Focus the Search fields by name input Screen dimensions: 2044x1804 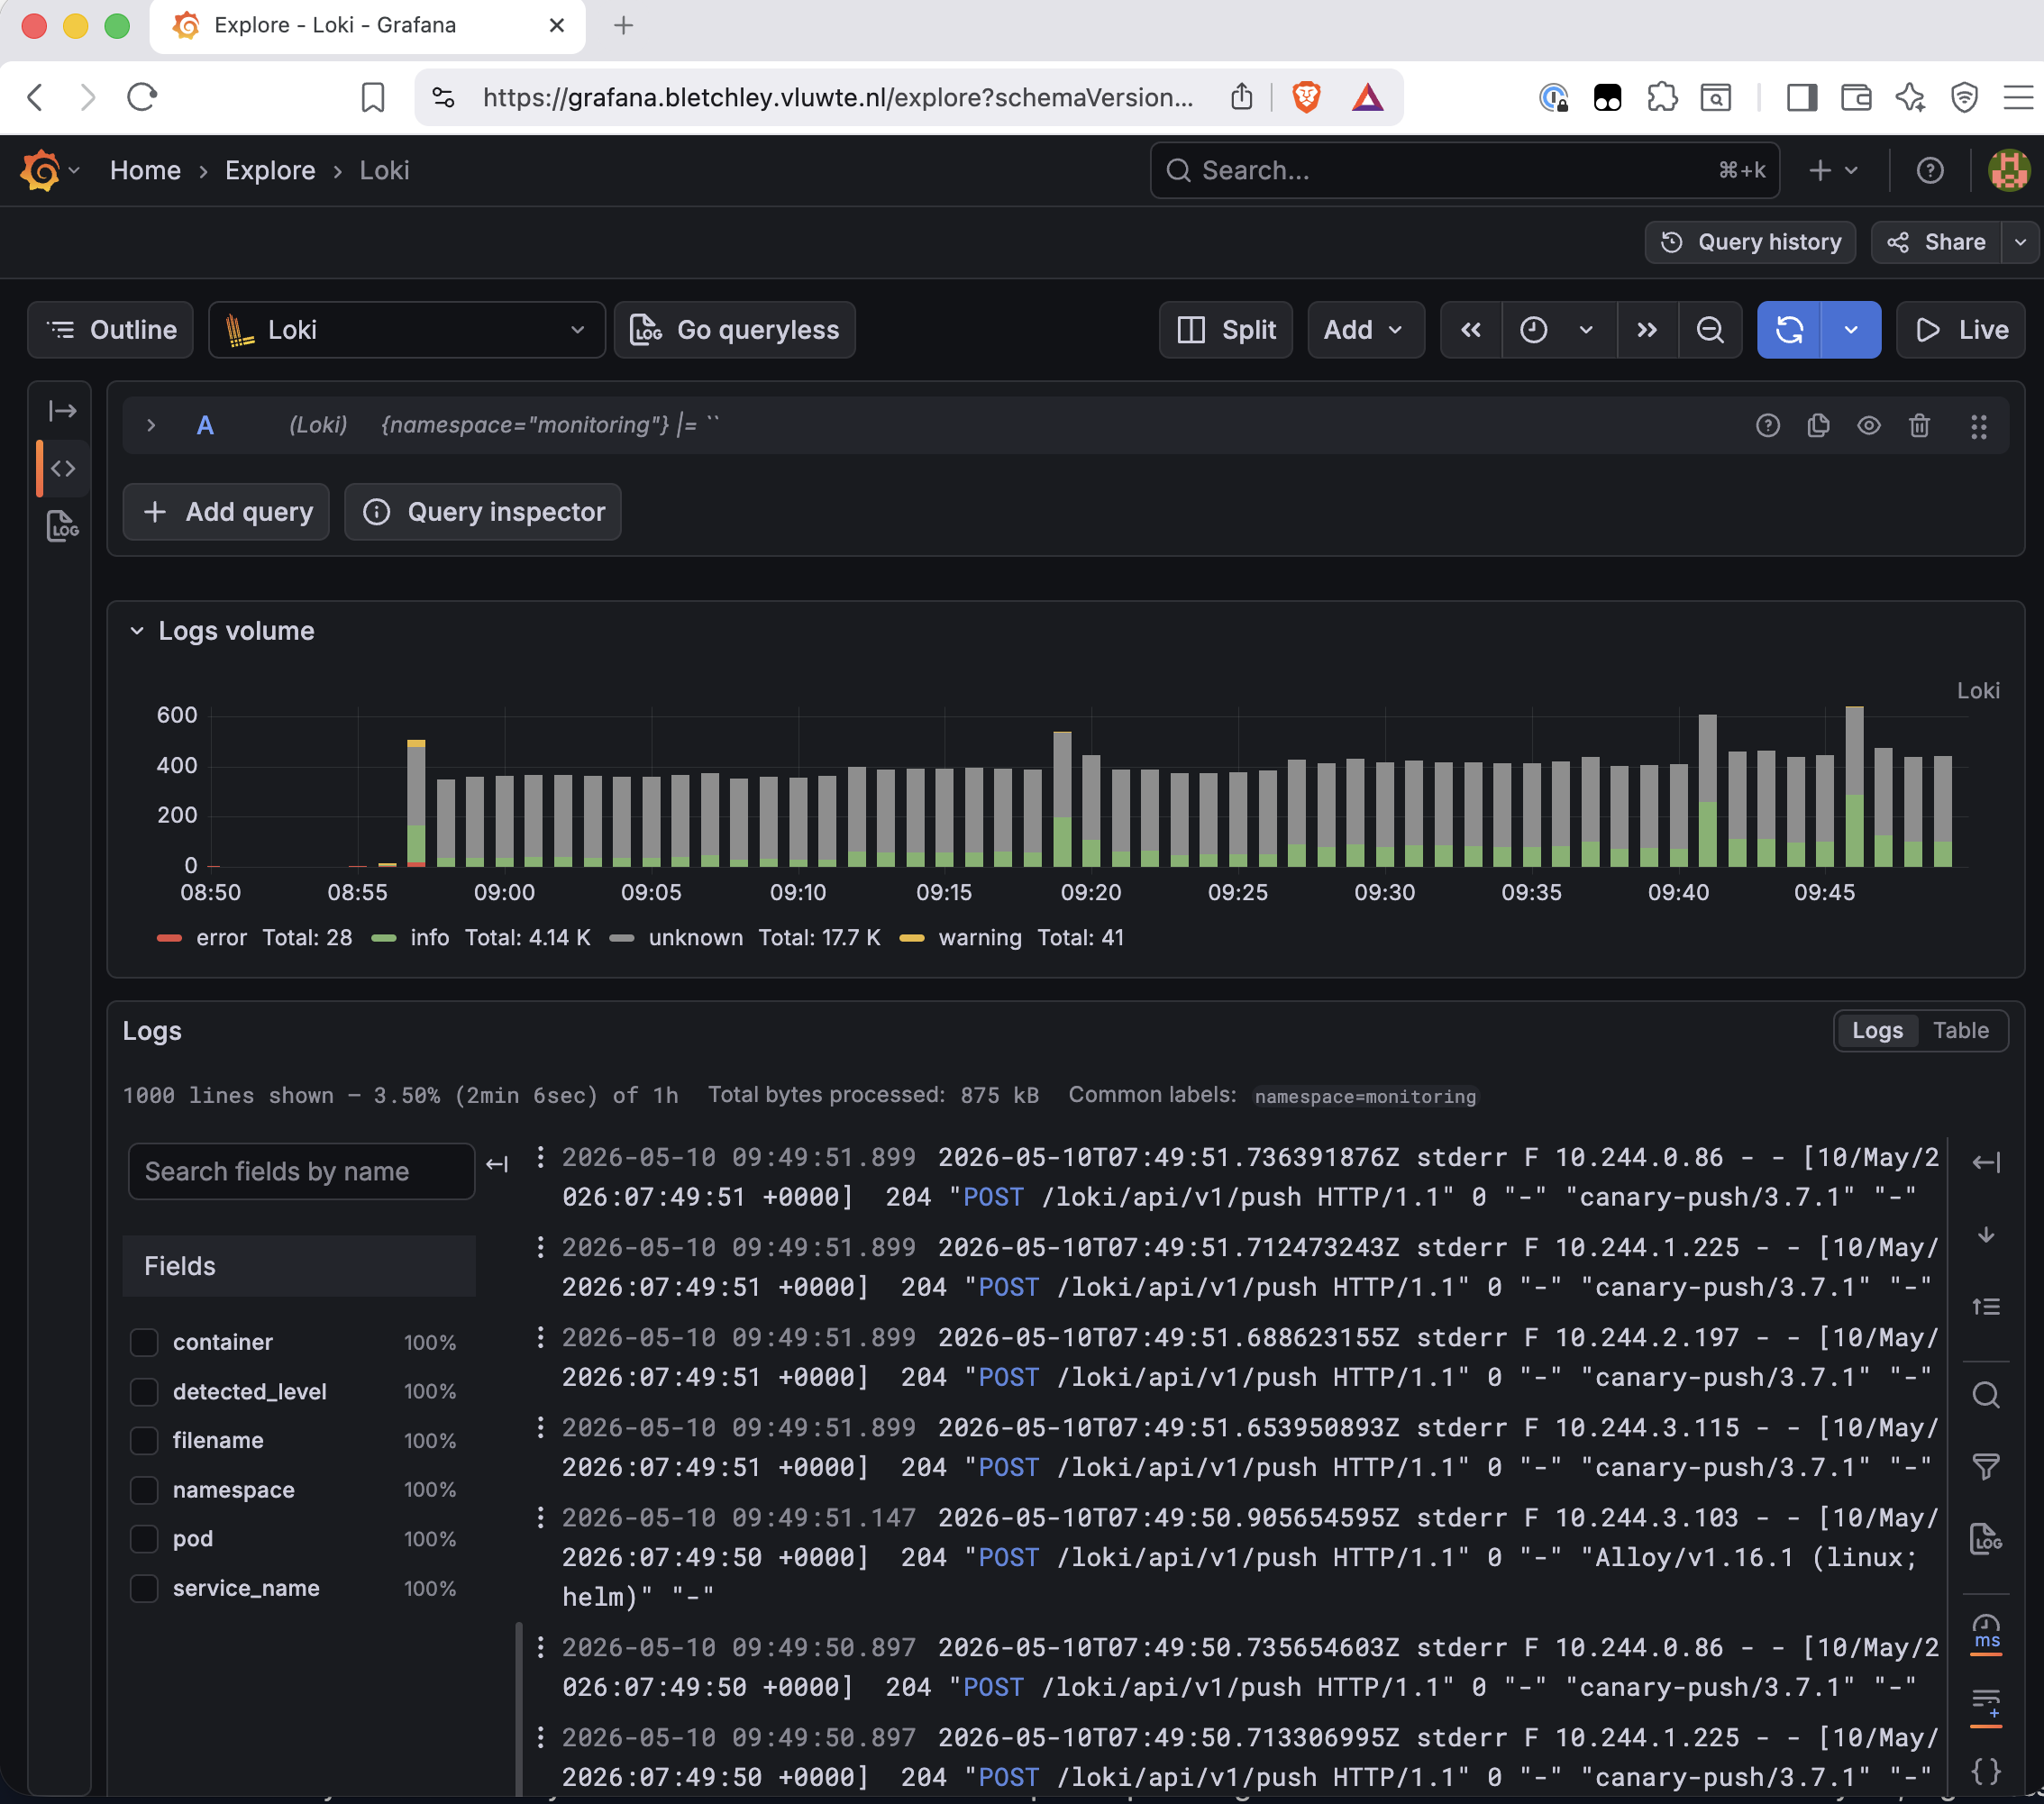(301, 1172)
